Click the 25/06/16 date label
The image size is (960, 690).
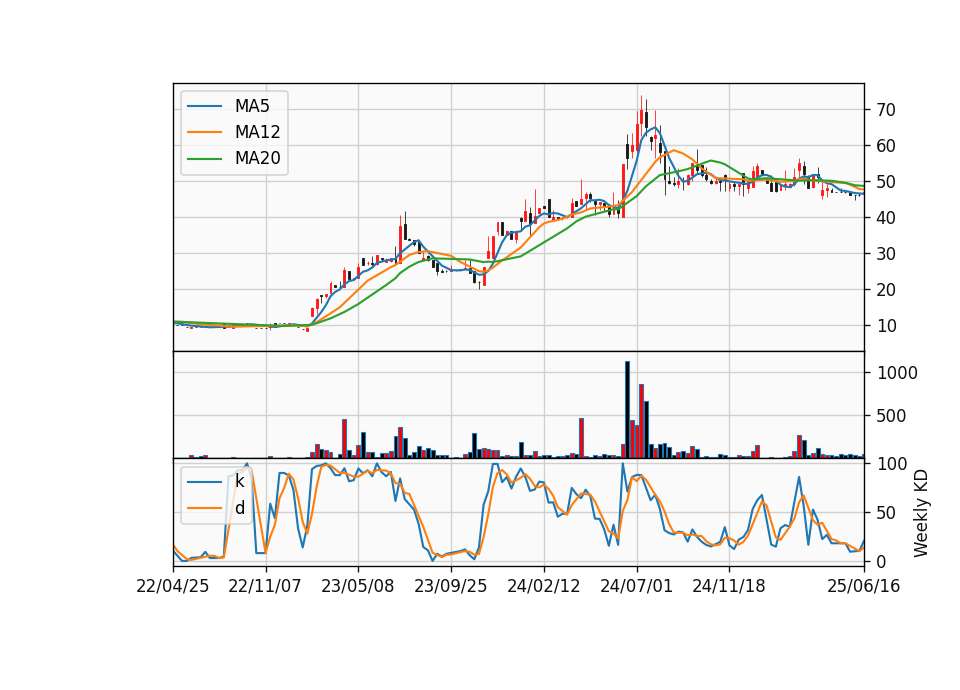pos(864,586)
